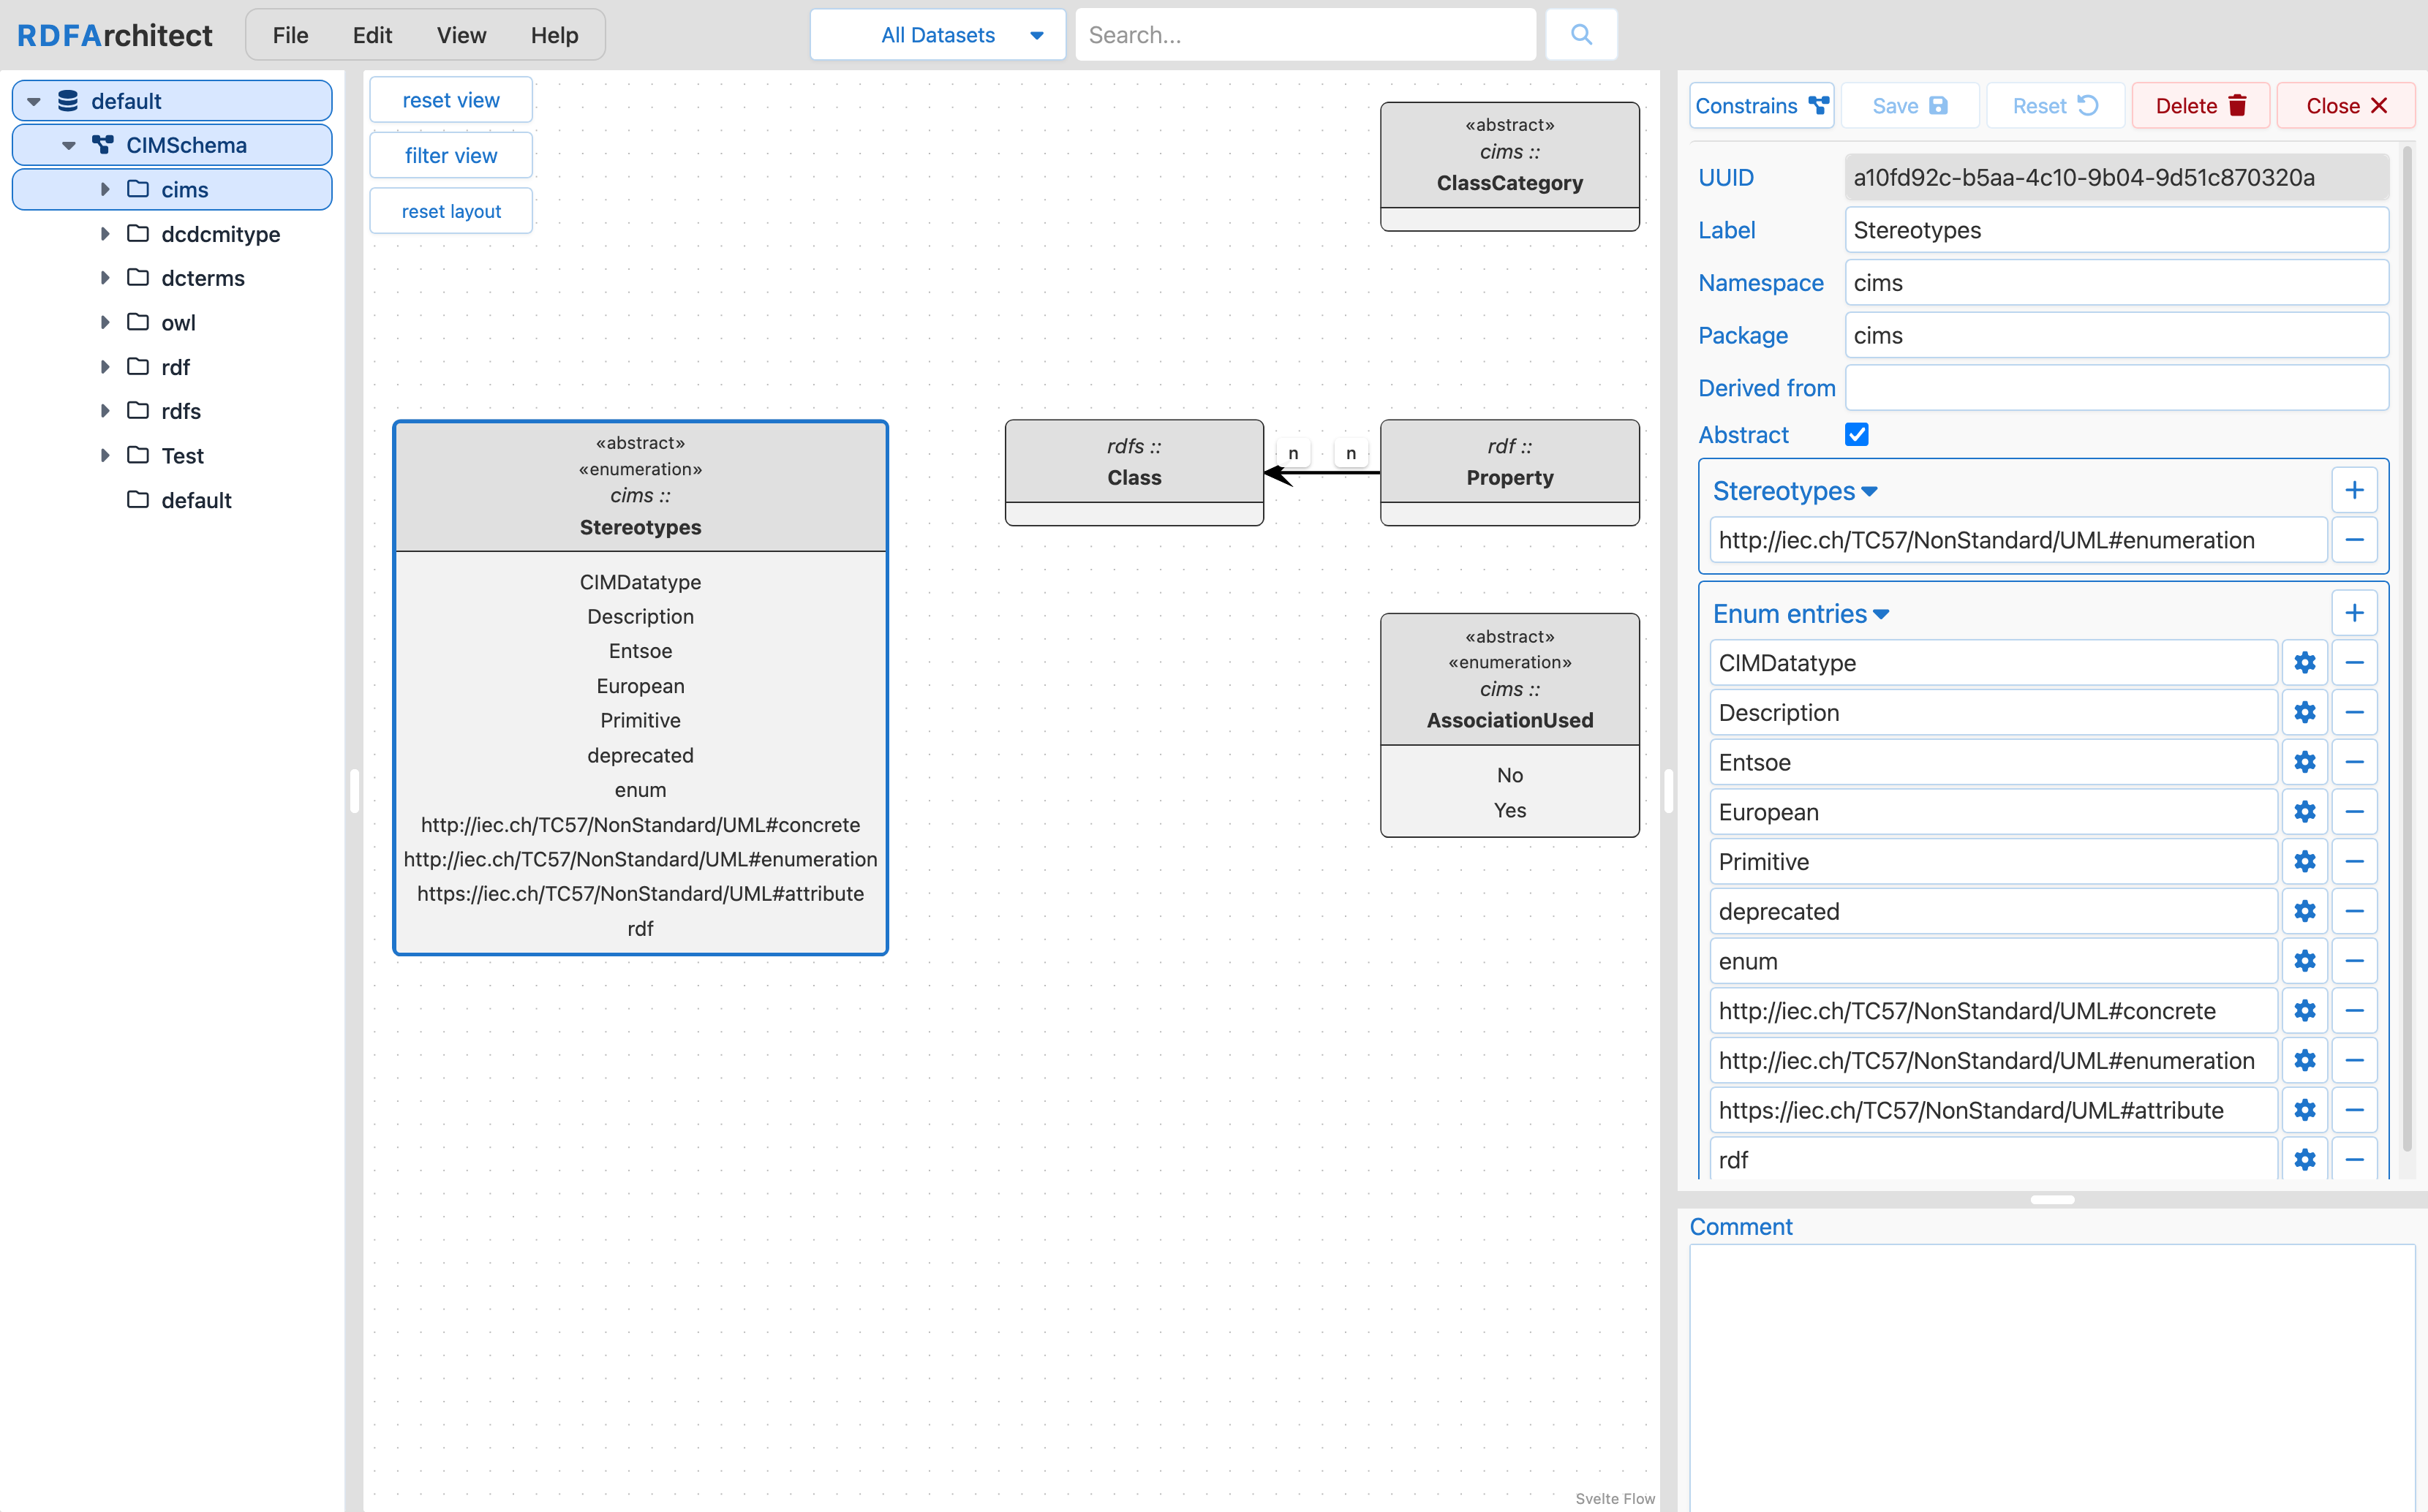
Task: Click the RDFArchitect logo
Action: pyautogui.click(x=115, y=35)
